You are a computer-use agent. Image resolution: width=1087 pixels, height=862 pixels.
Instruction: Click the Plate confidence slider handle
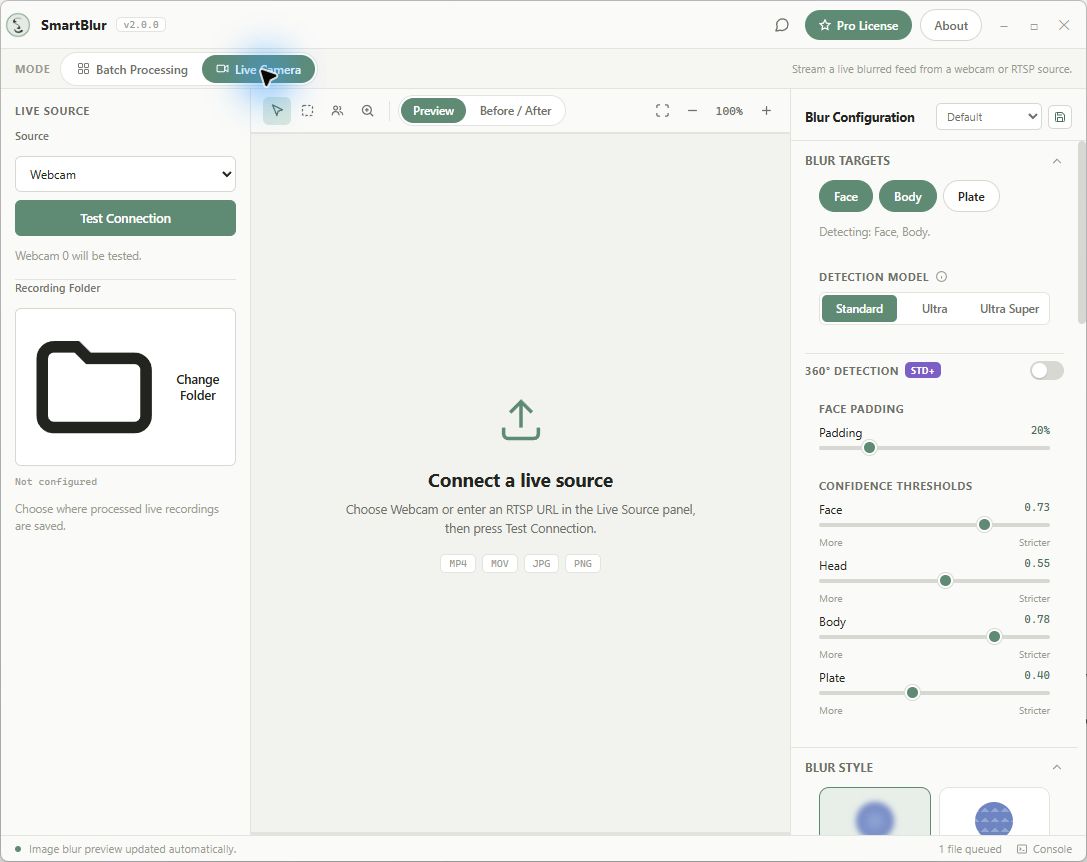point(912,692)
